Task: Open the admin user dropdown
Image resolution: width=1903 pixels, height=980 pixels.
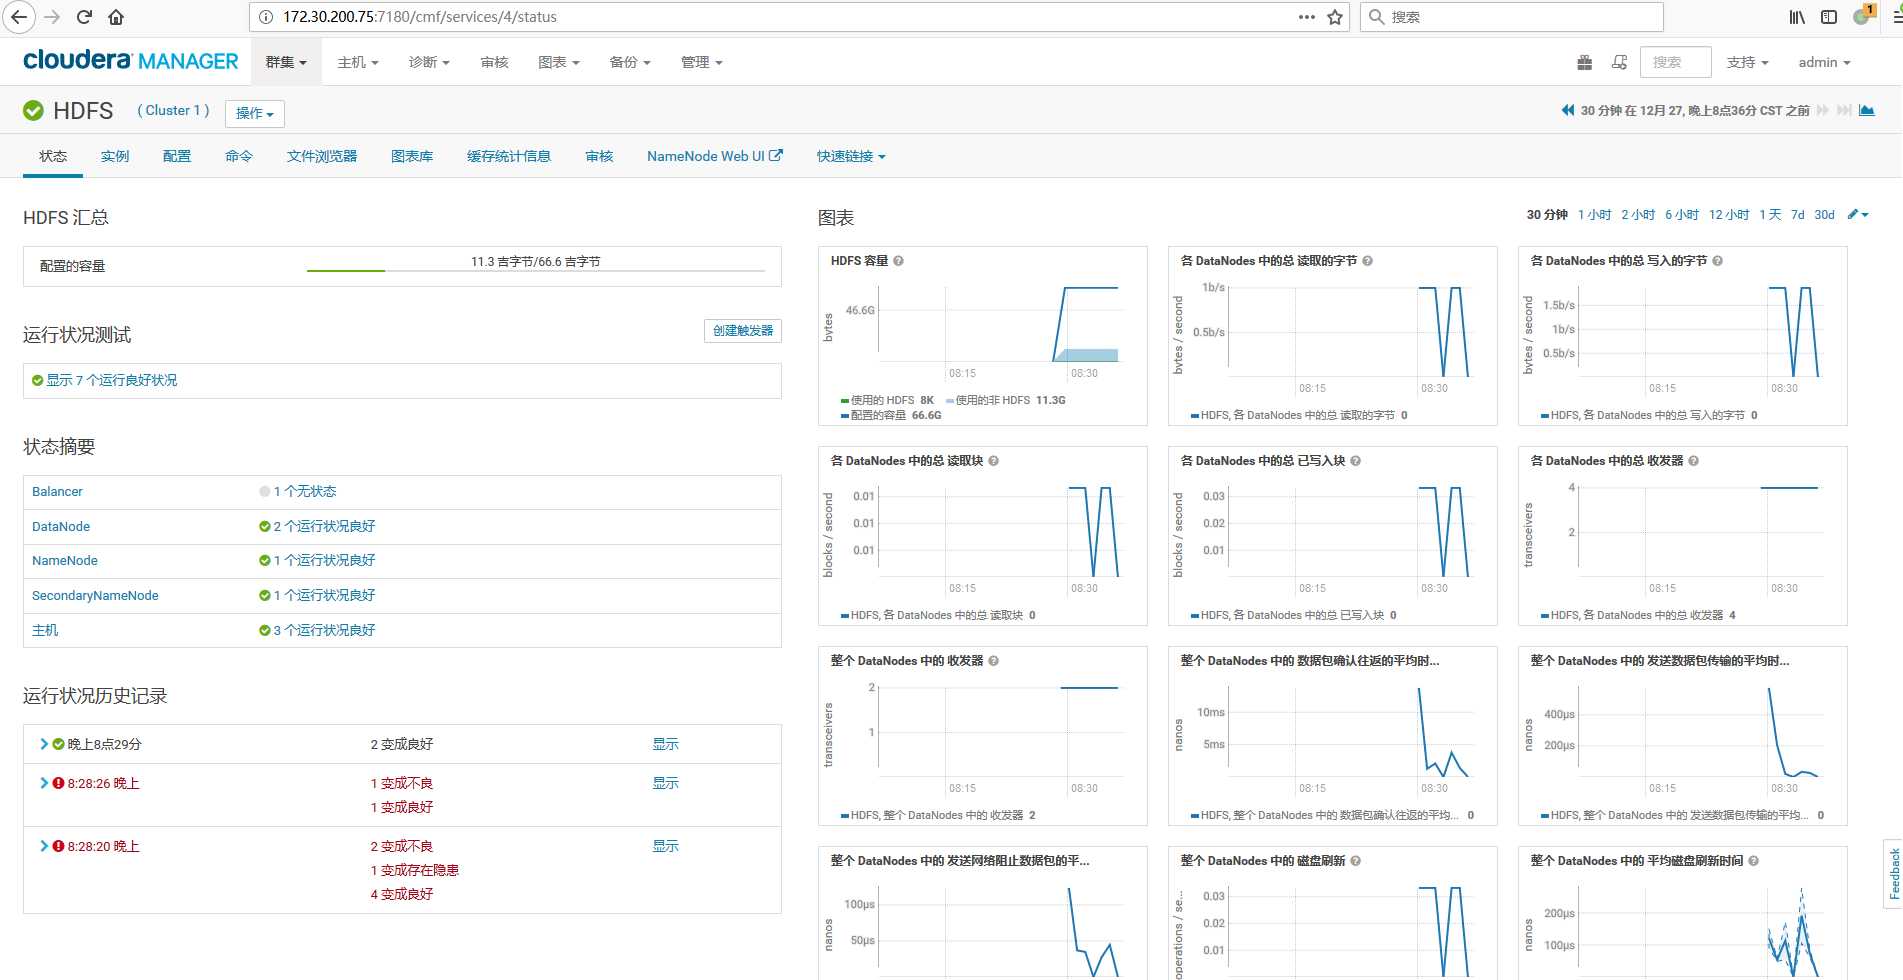Action: [1824, 62]
